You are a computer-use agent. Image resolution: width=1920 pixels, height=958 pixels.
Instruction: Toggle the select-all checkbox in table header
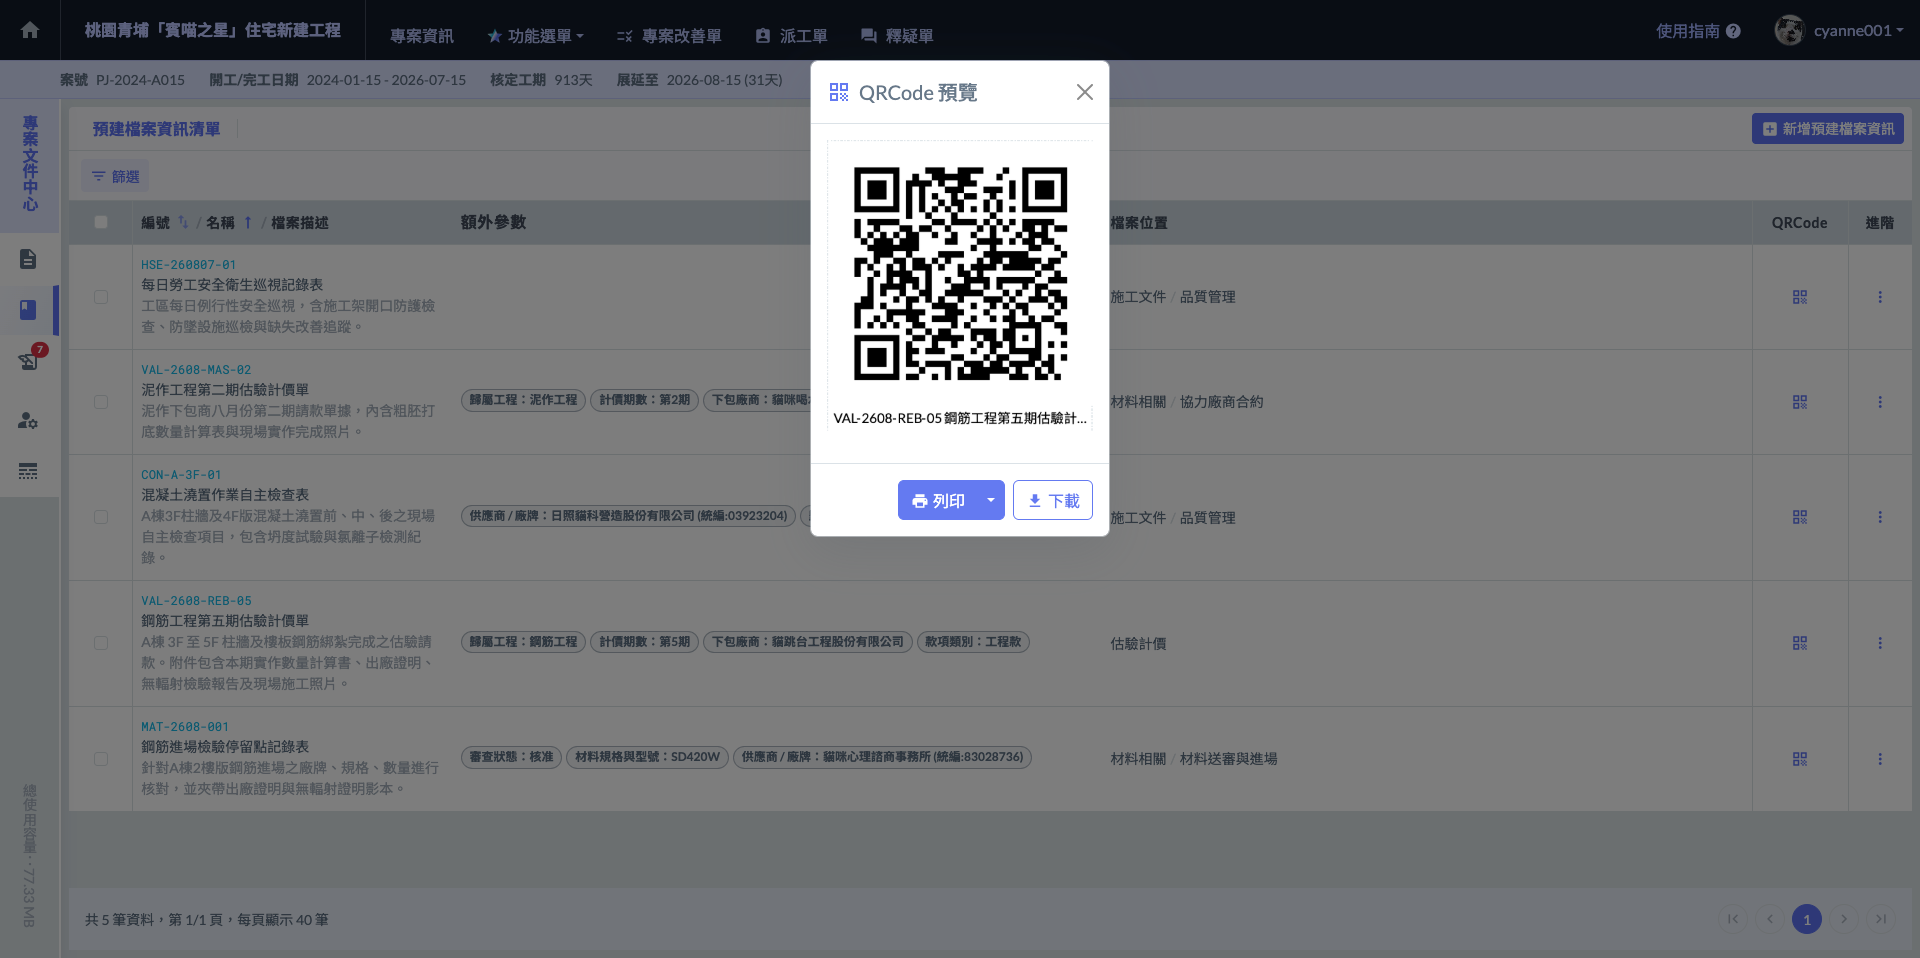tap(101, 222)
